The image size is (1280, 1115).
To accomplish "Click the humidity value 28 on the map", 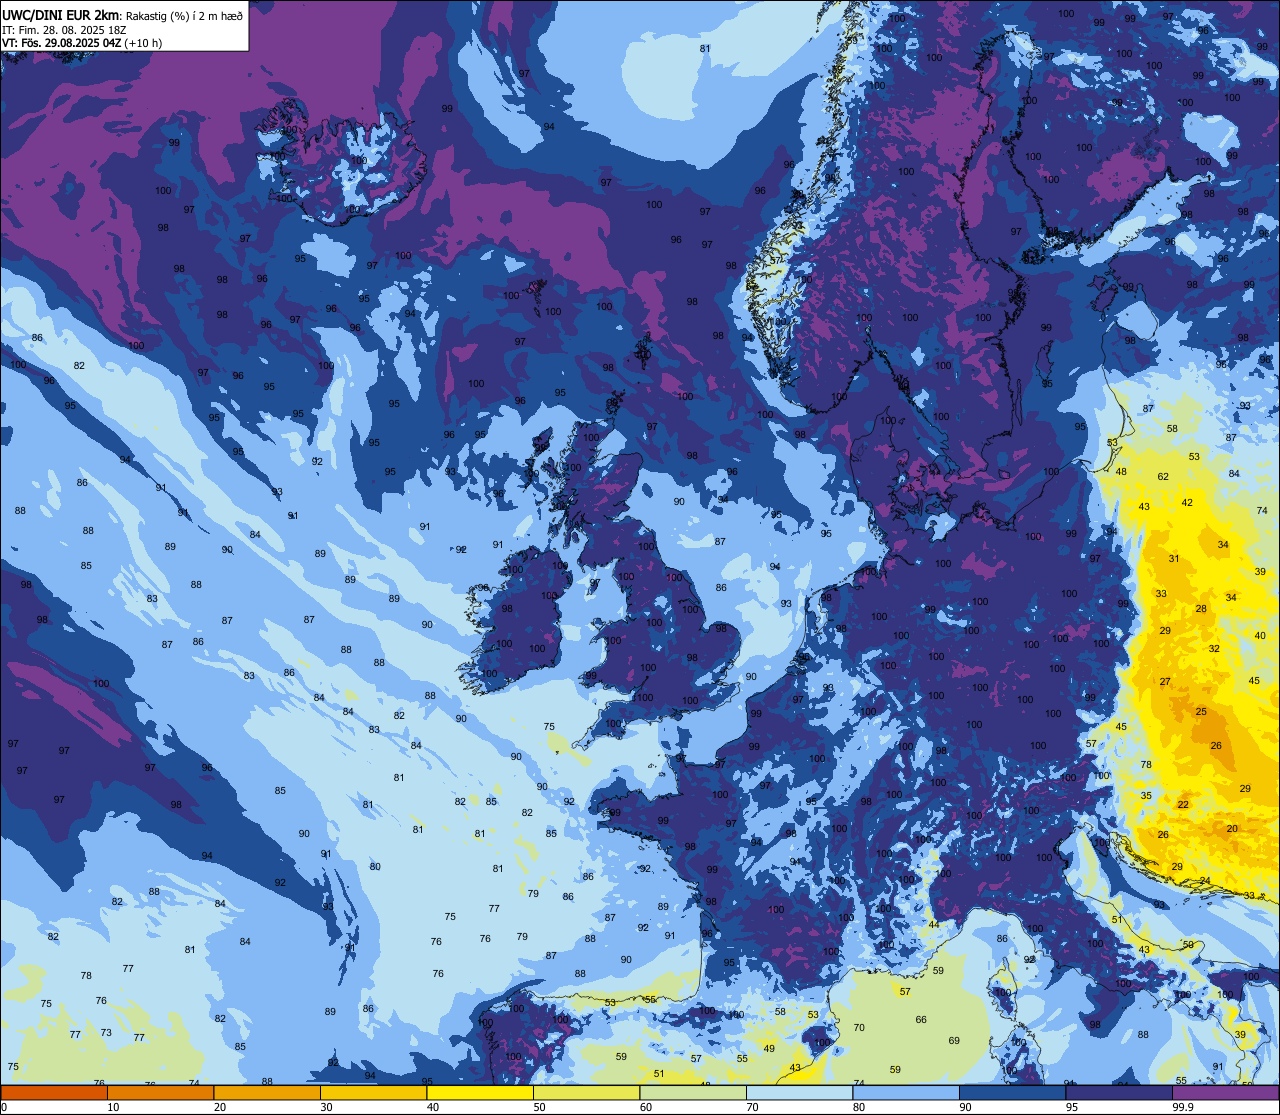I will (1201, 608).
